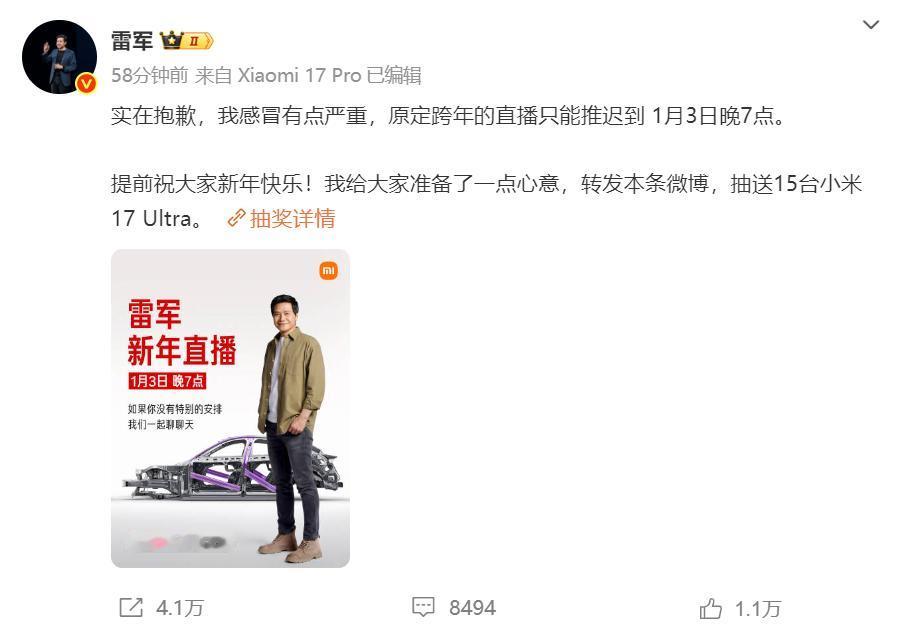The image size is (905, 636).
Task: Open the livestream poster image
Action: point(230,408)
